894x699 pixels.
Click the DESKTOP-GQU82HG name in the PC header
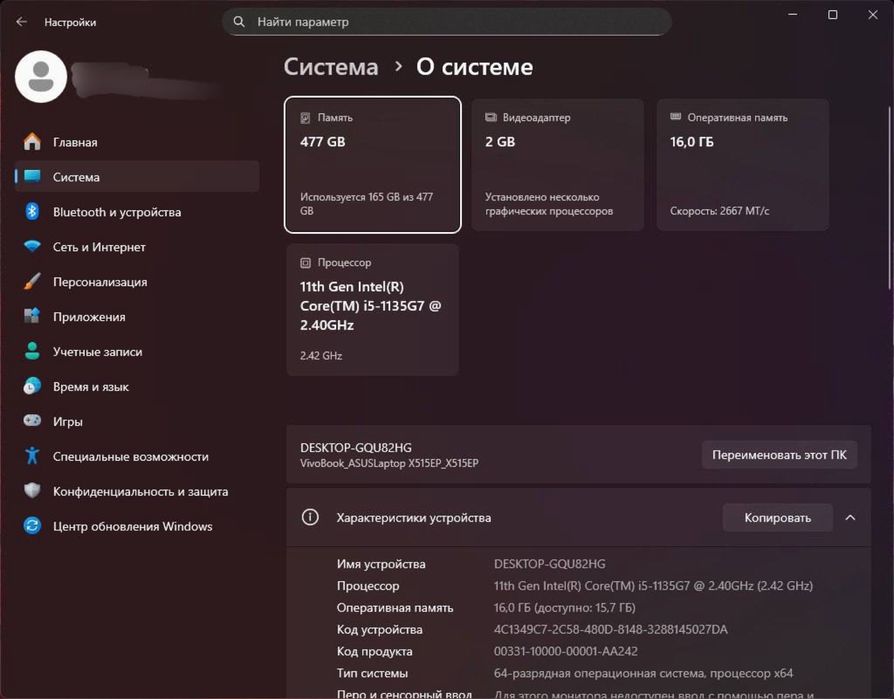pos(356,448)
